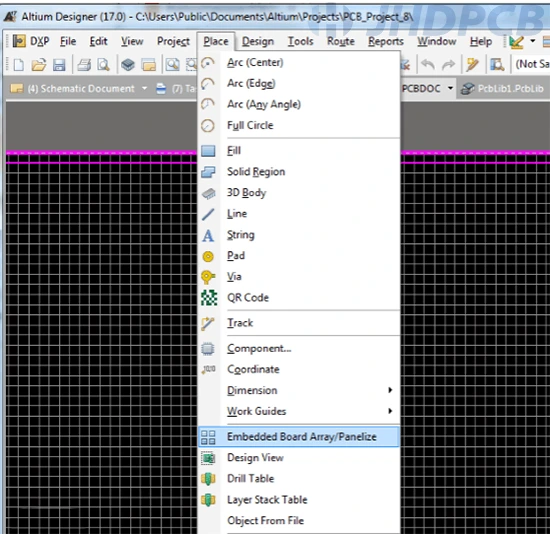Open the Edit menu
This screenshot has width=550, height=534.
pyautogui.click(x=98, y=41)
